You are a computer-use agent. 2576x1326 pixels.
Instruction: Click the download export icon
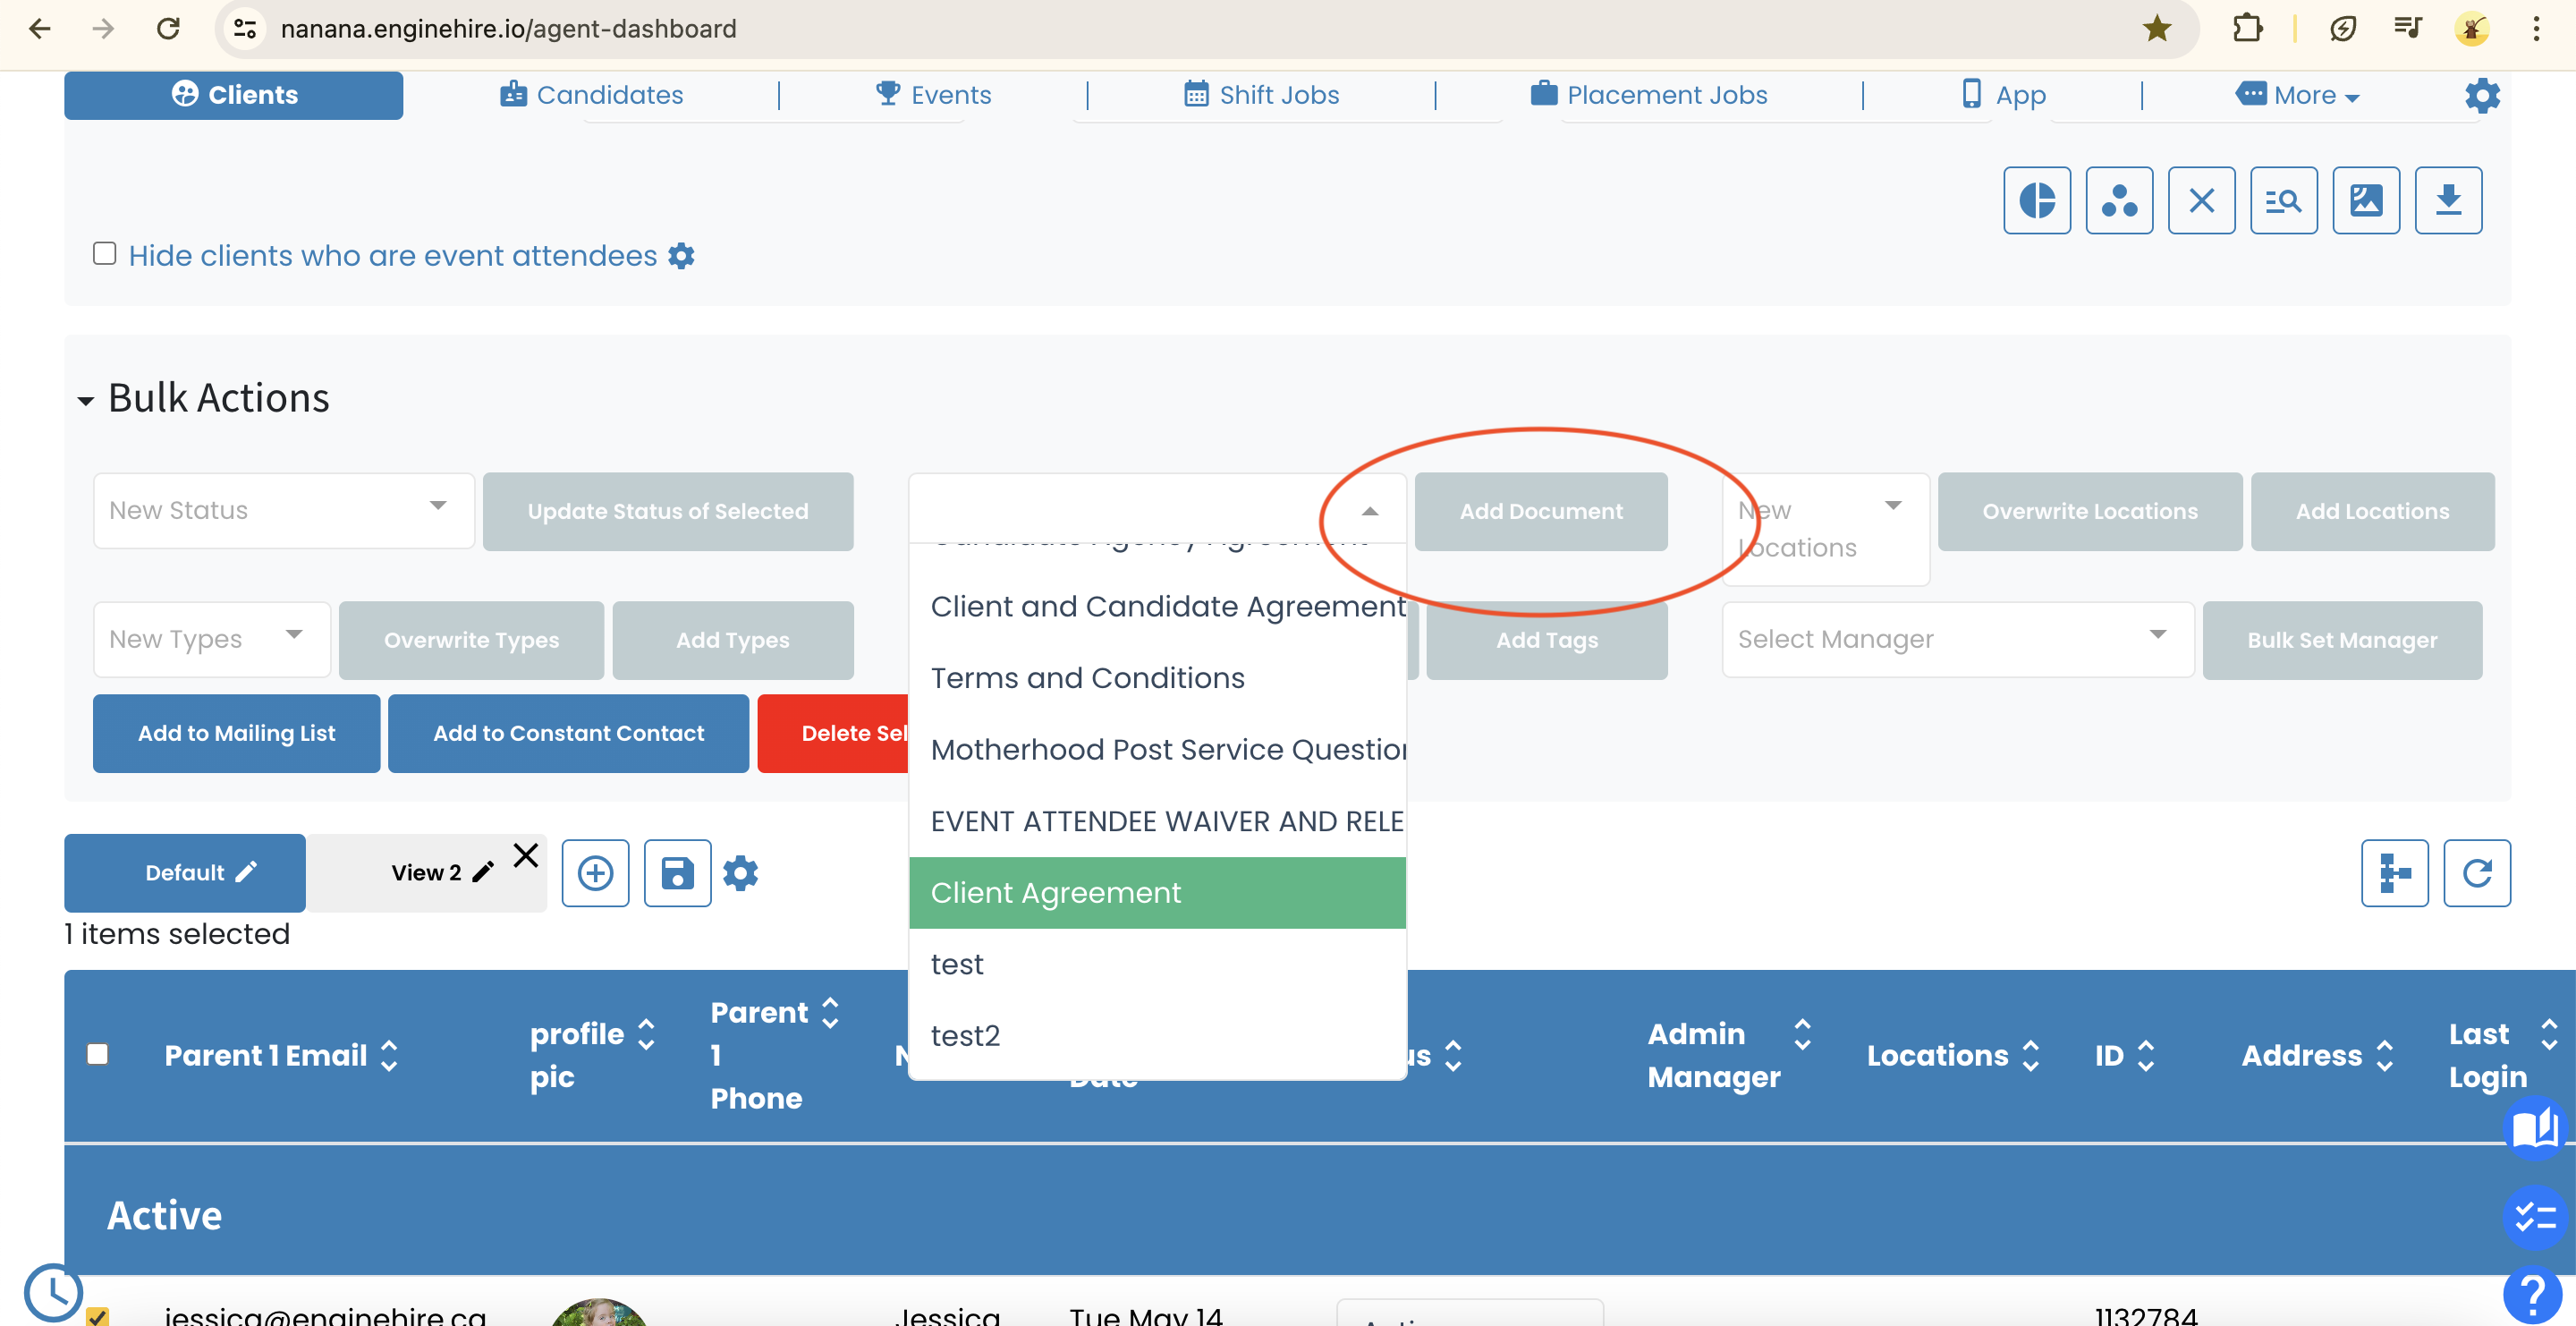coord(2448,200)
